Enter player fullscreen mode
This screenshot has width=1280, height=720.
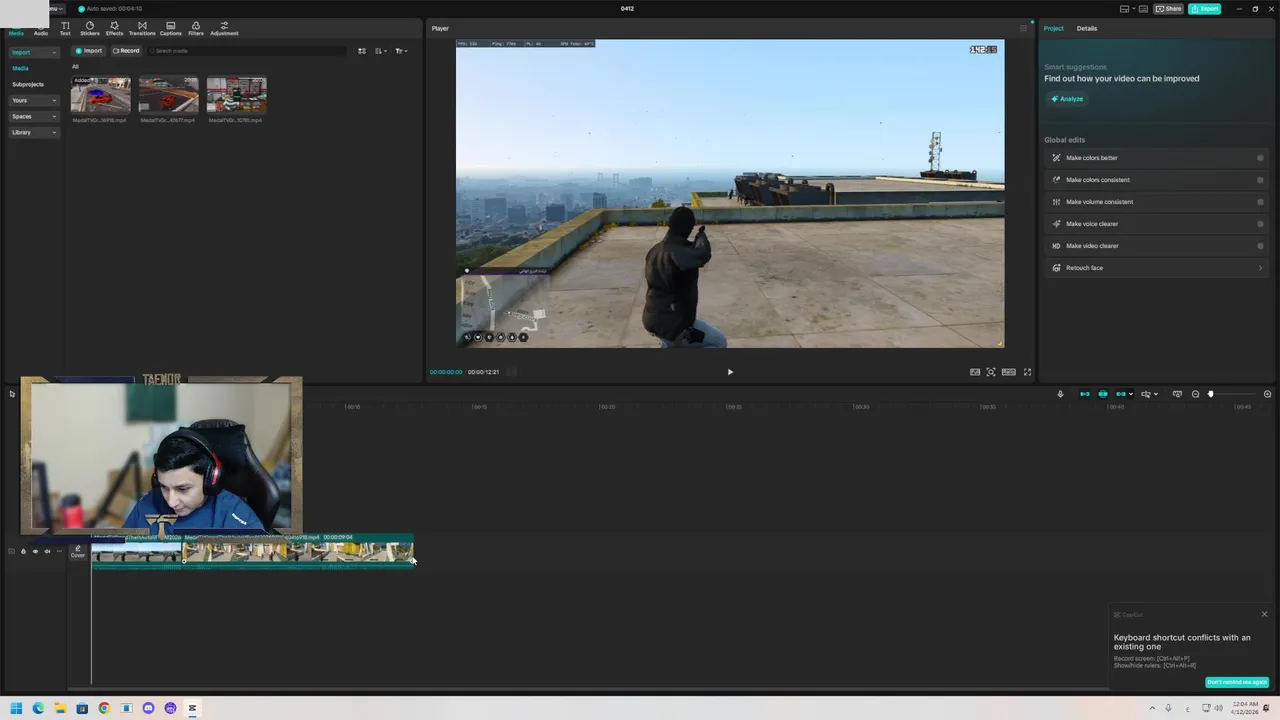click(x=1027, y=372)
